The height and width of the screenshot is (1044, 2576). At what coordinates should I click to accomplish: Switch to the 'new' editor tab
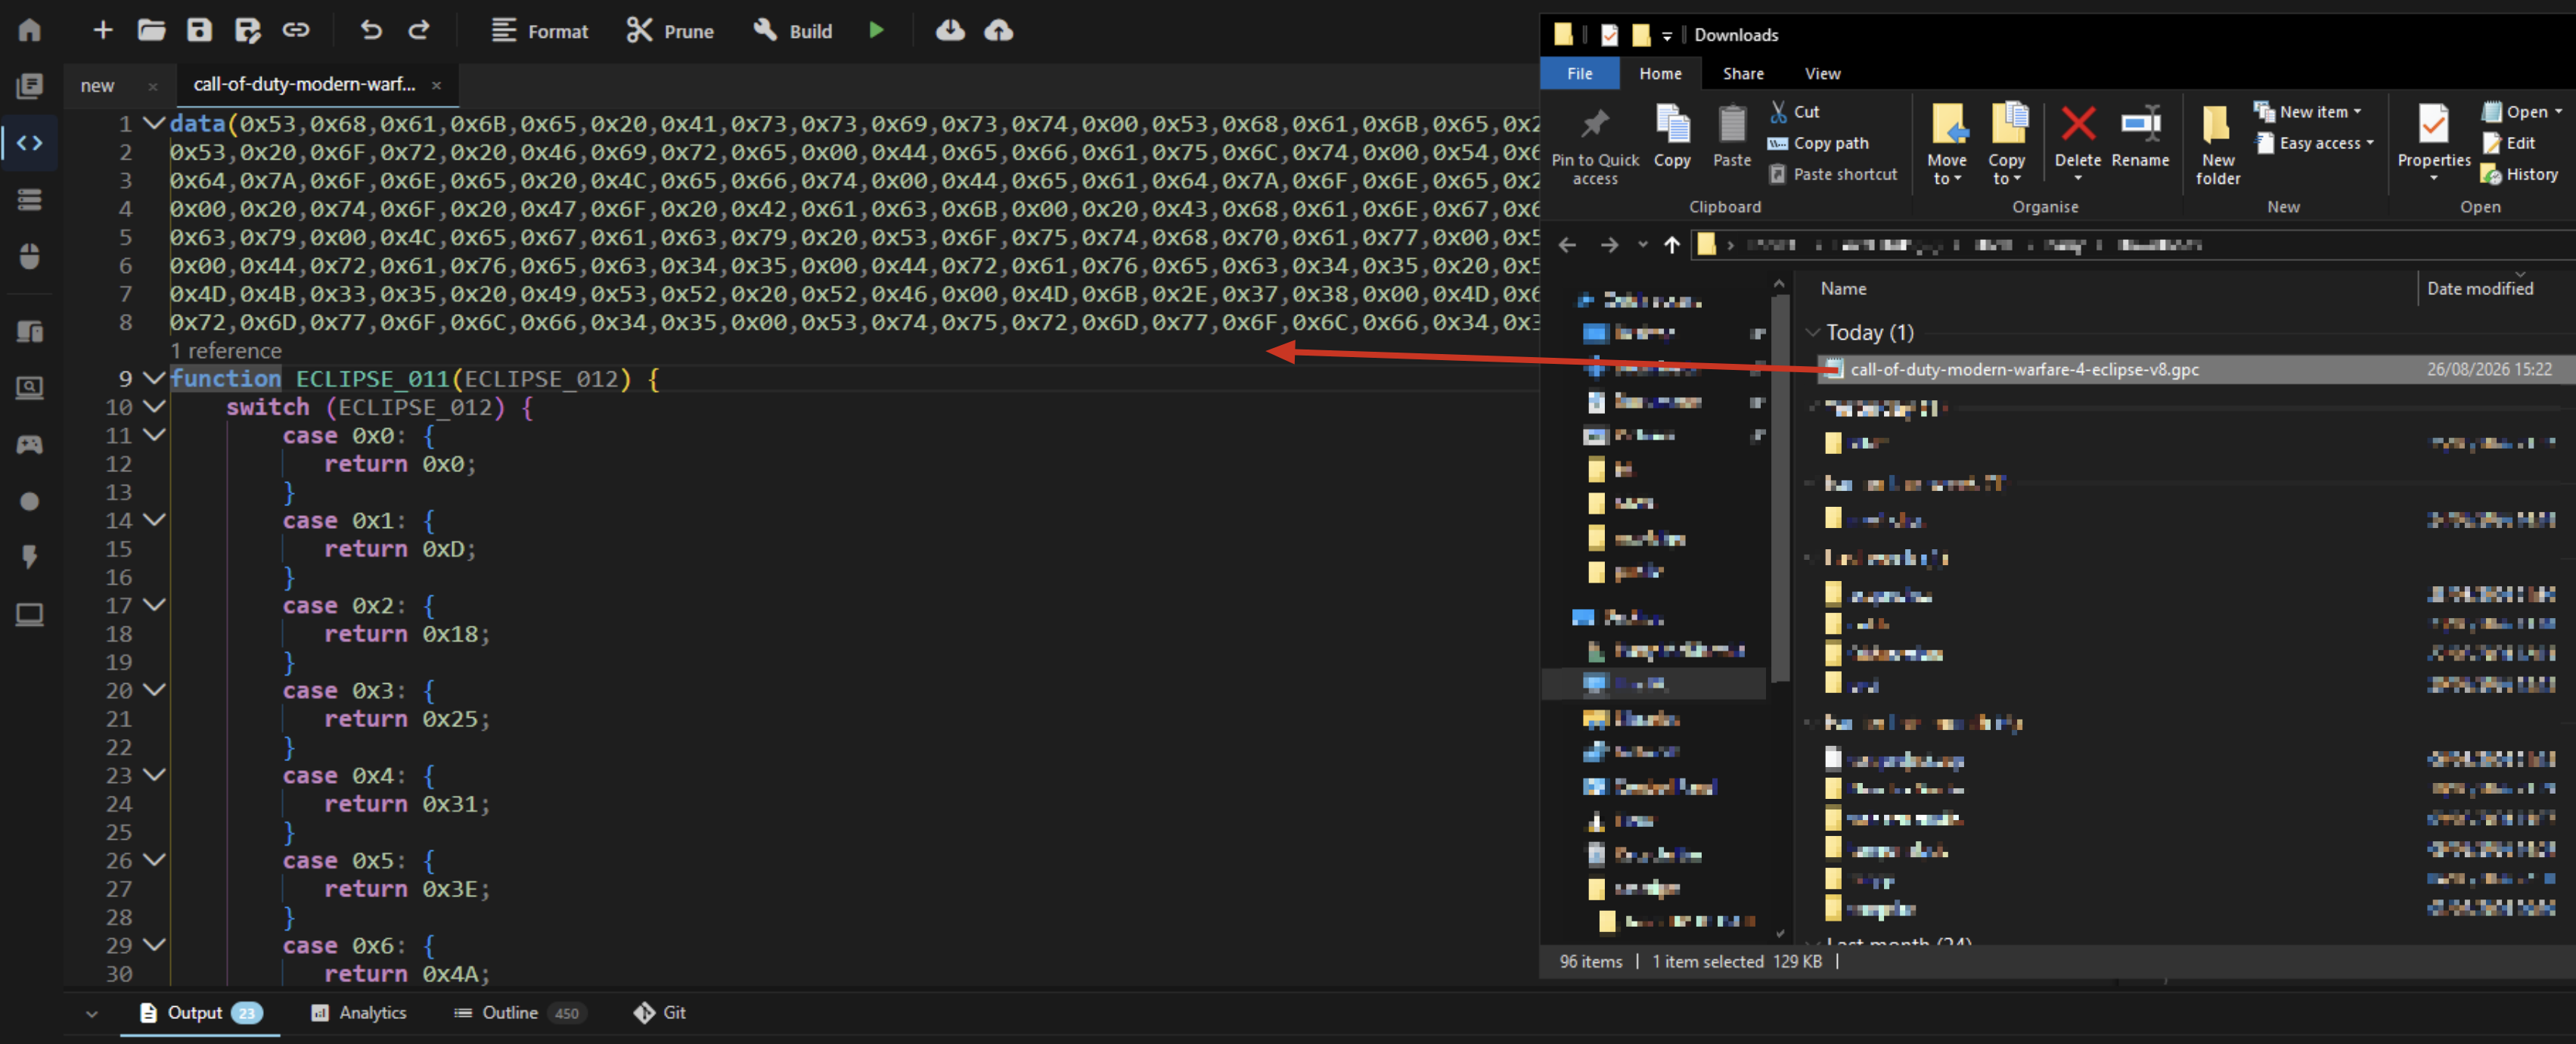98,86
